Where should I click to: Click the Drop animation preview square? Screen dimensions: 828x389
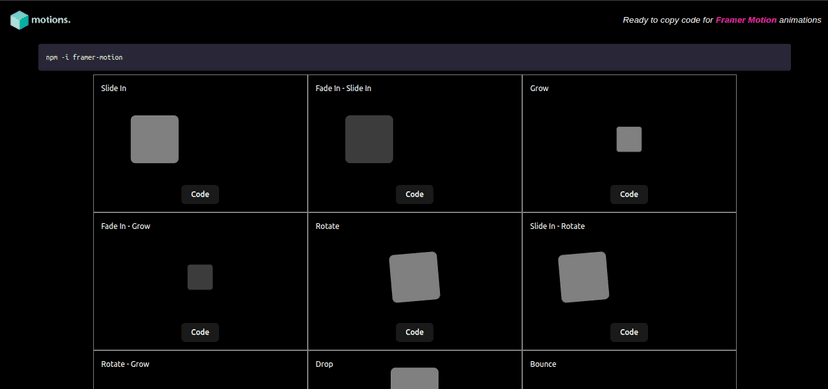pyautogui.click(x=415, y=378)
